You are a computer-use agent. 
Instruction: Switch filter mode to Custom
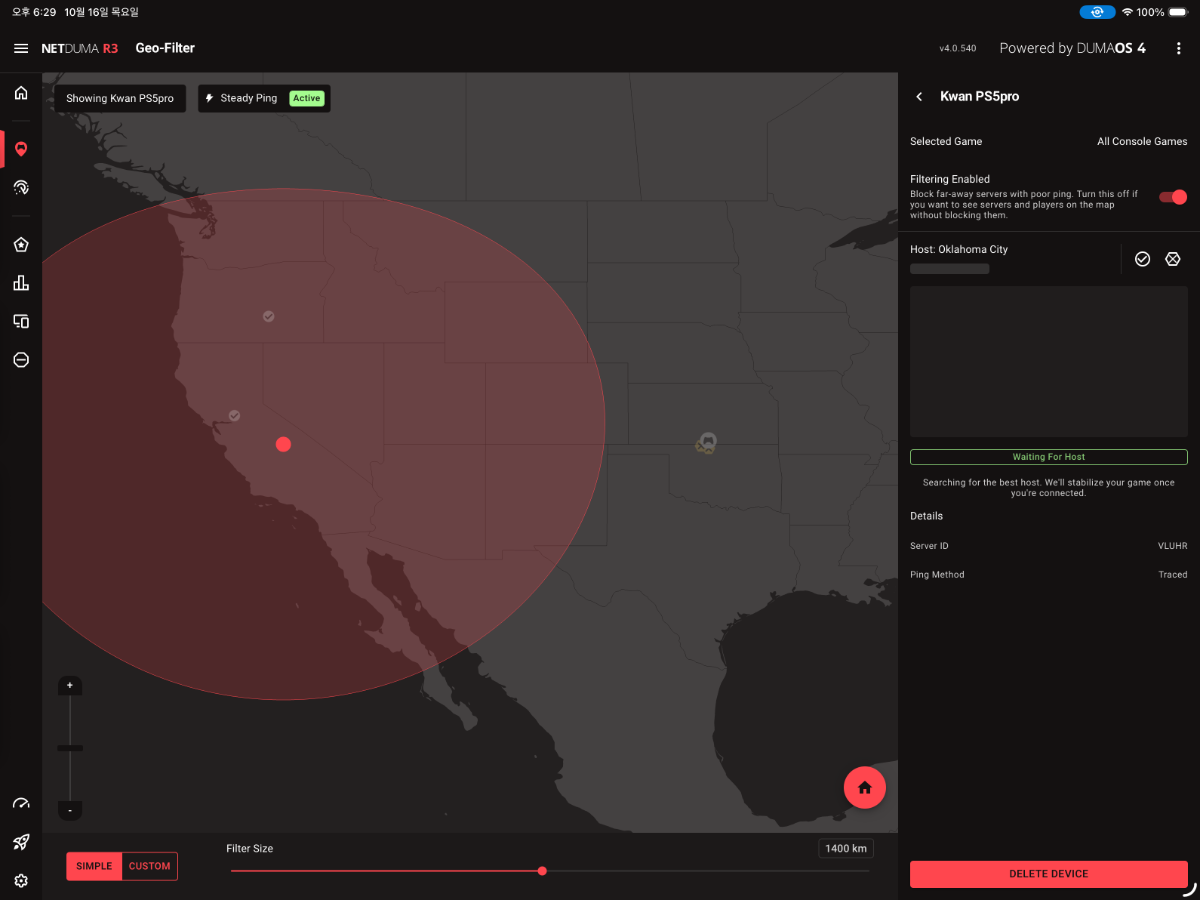[x=149, y=866]
